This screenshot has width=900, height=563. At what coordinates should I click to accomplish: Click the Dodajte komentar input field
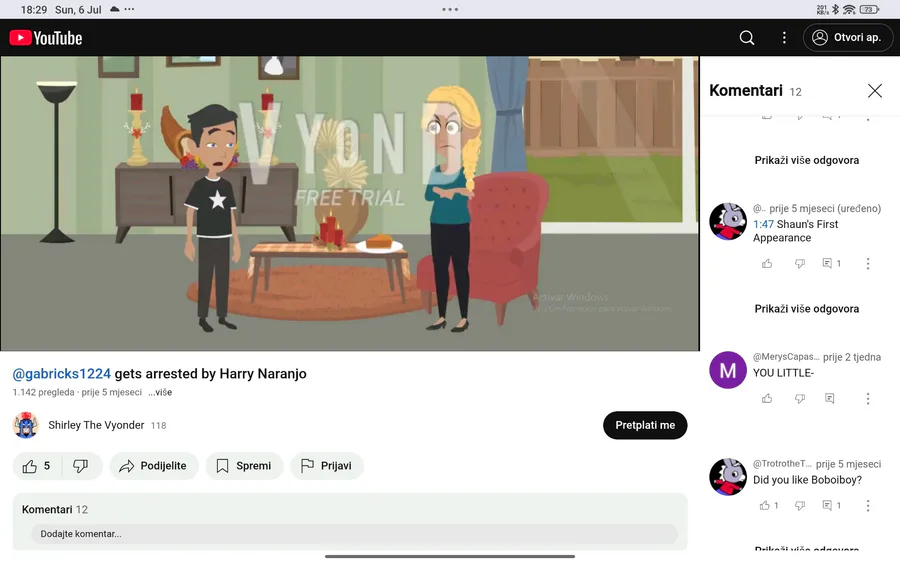[x=354, y=534]
